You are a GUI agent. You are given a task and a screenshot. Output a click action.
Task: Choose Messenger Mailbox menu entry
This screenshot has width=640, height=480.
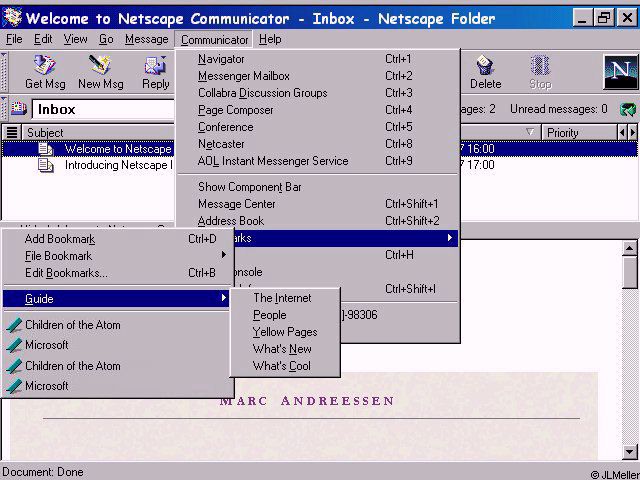click(x=318, y=76)
